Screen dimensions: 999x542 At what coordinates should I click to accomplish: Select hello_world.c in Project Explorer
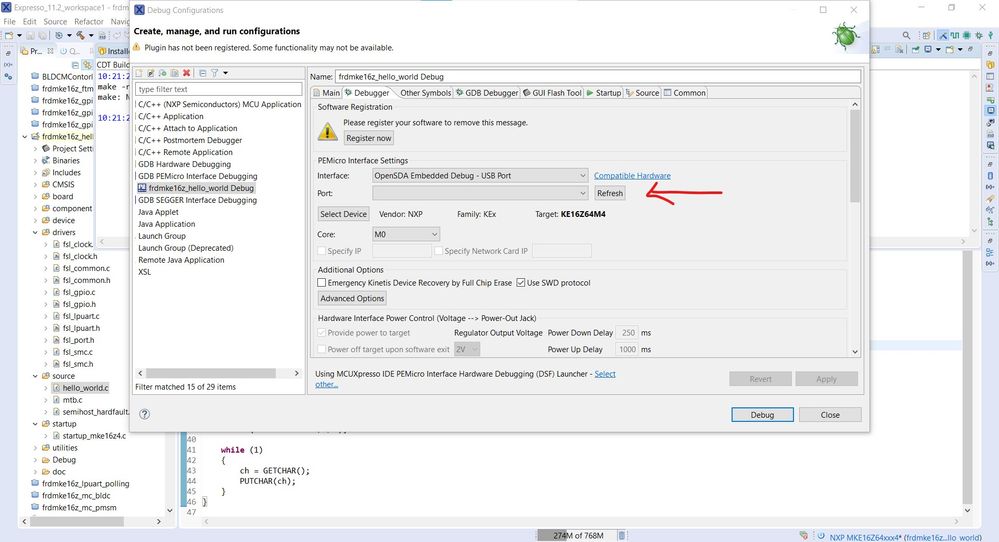point(85,388)
